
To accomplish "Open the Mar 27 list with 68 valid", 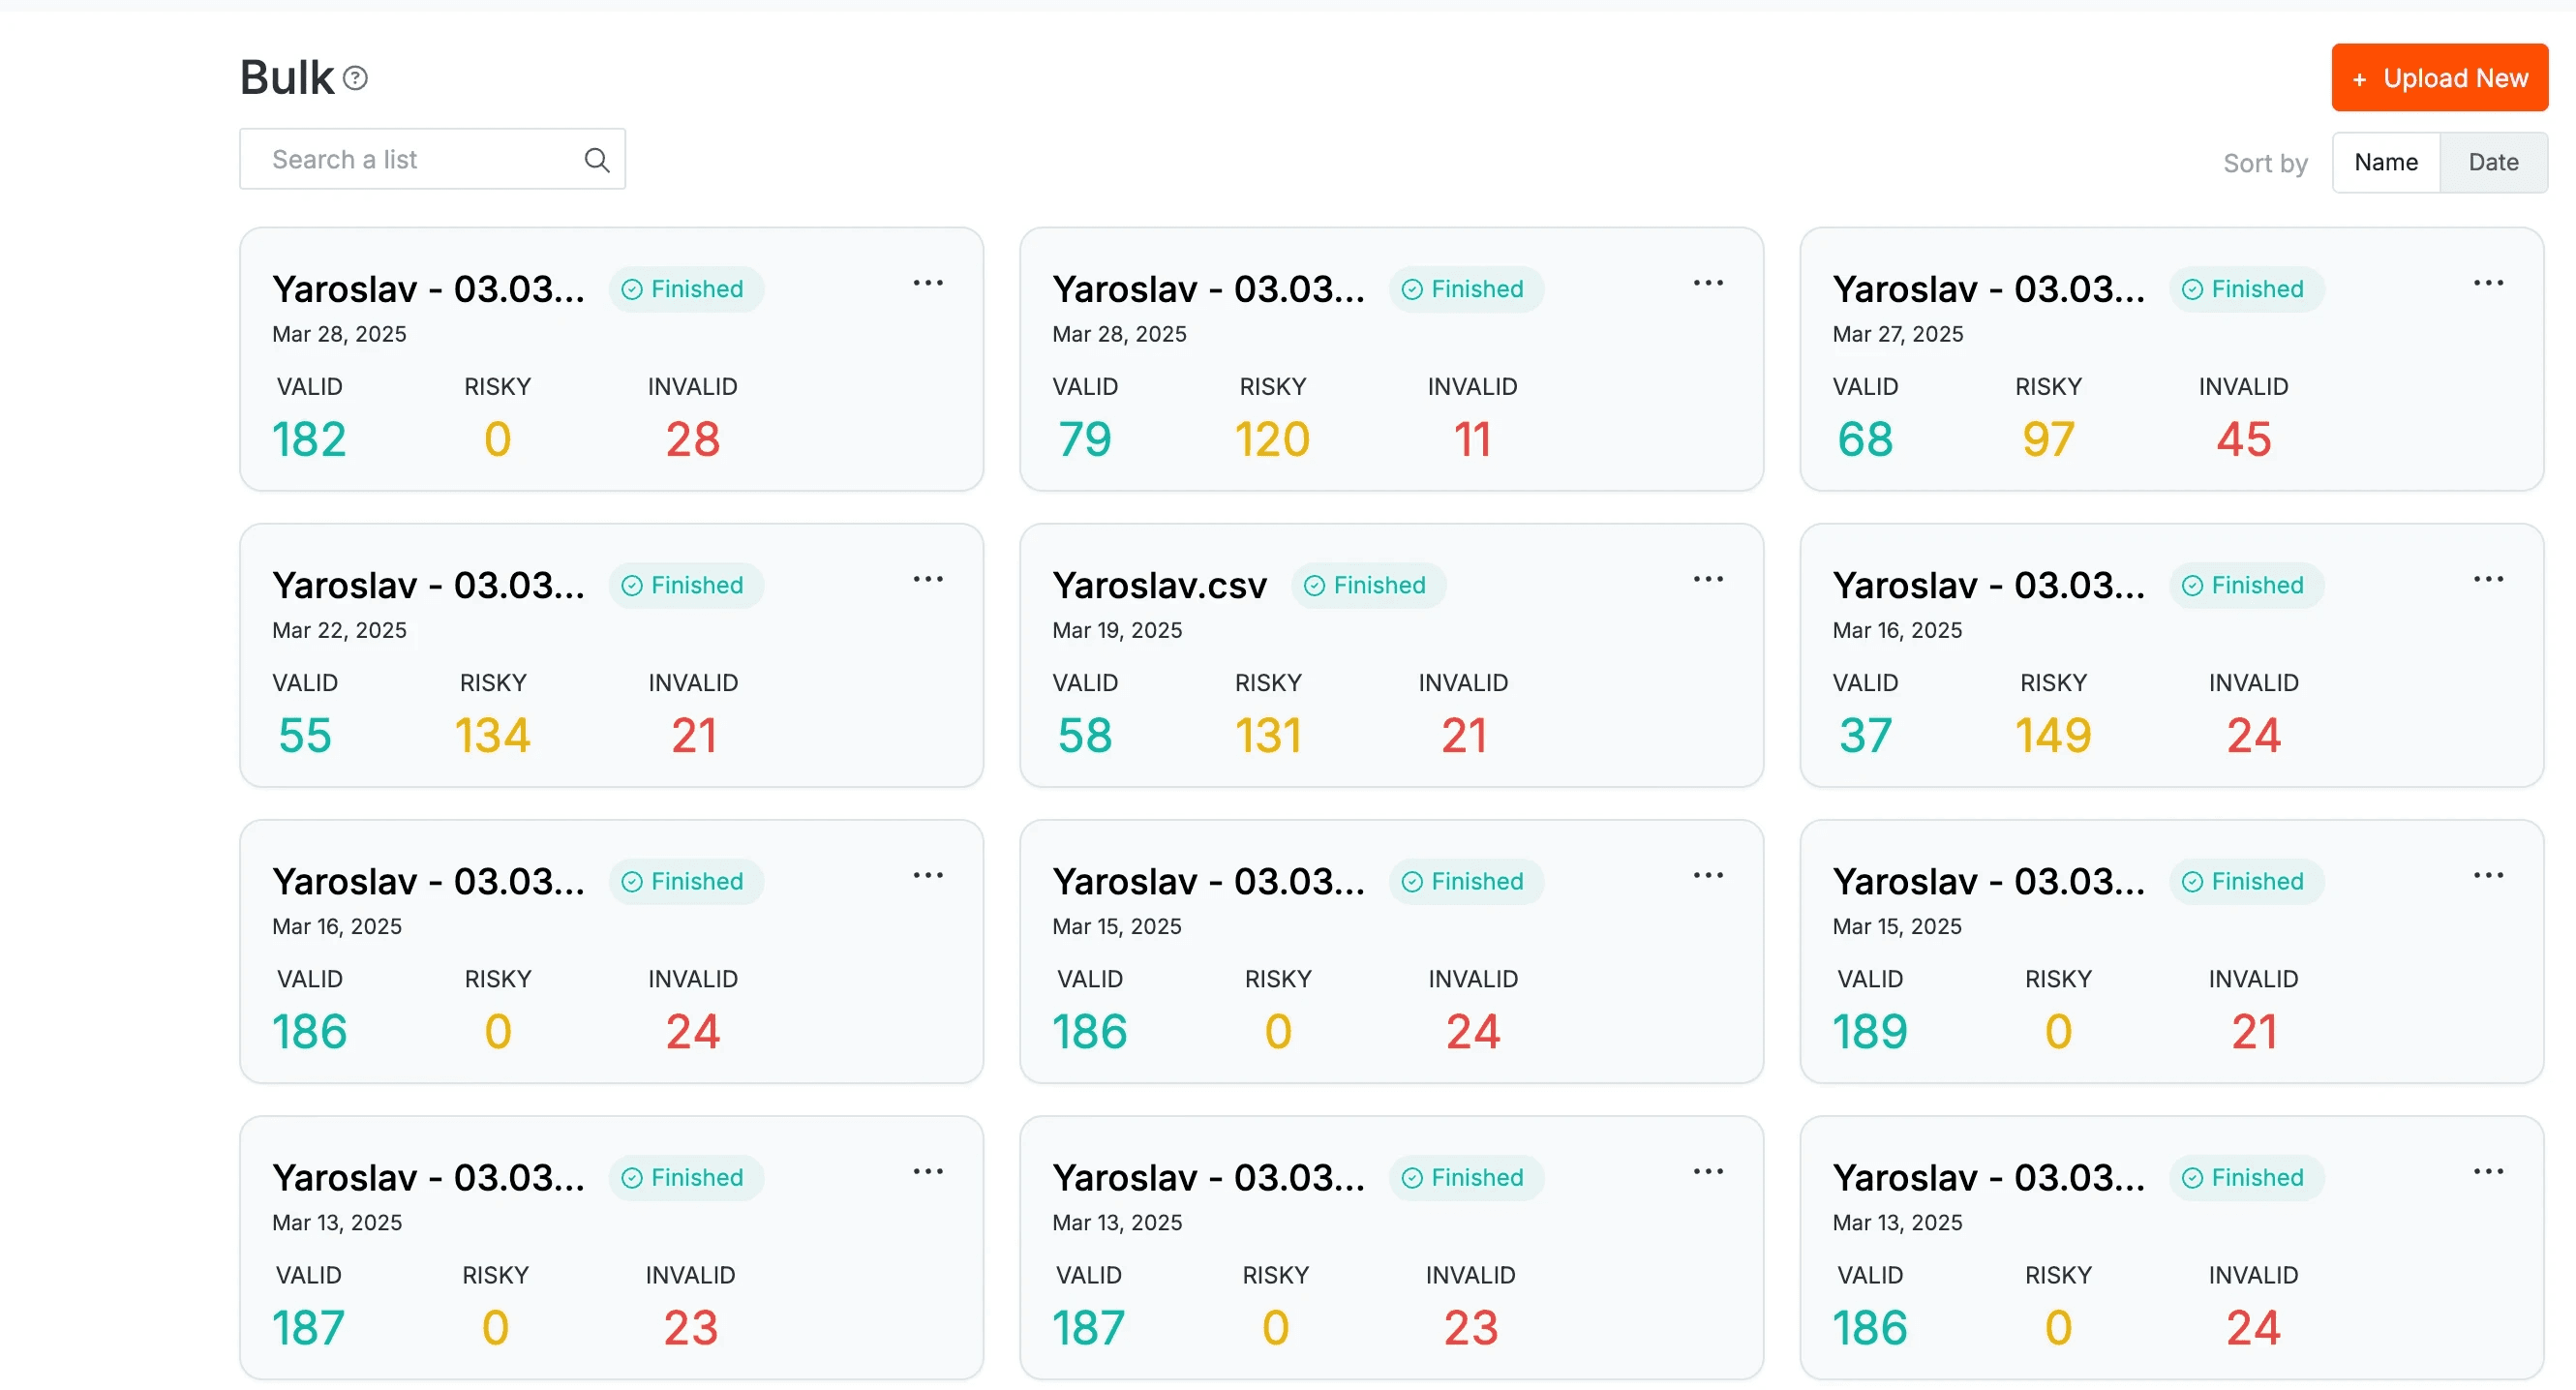I will tap(1988, 290).
